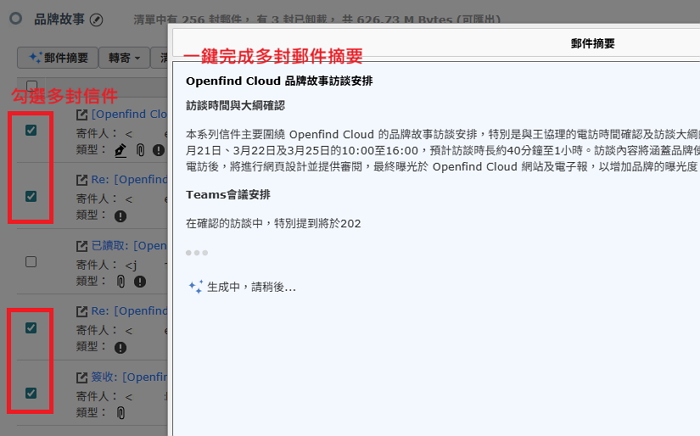Click the importance alert icon on first email

pyautogui.click(x=158, y=150)
